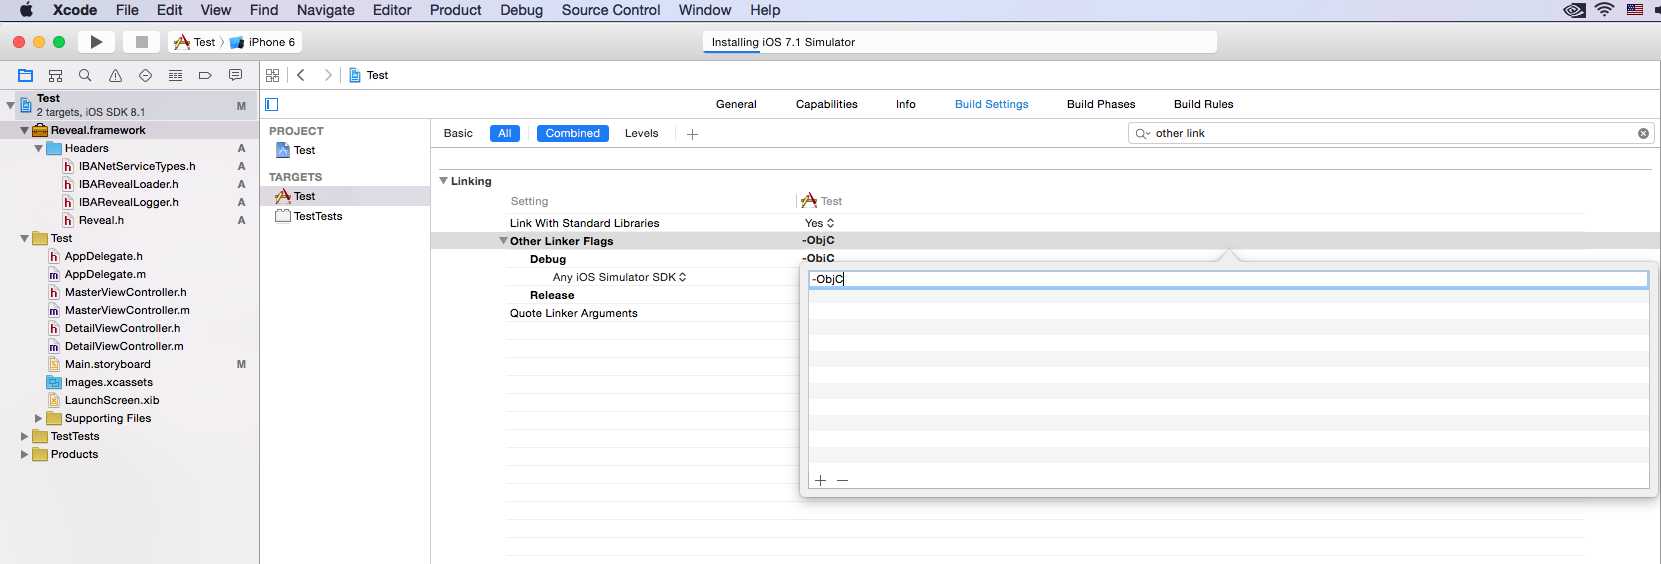Collapse the Reveal.framework group
This screenshot has height=564, width=1661.
pyautogui.click(x=24, y=130)
